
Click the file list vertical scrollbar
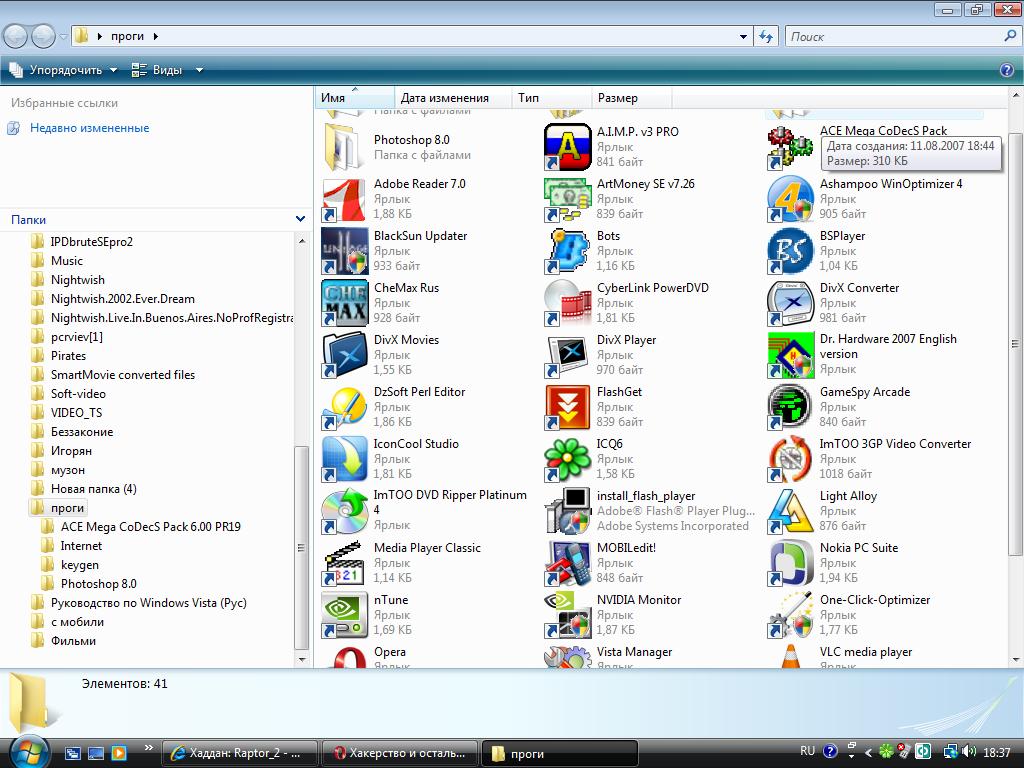coord(1016,343)
